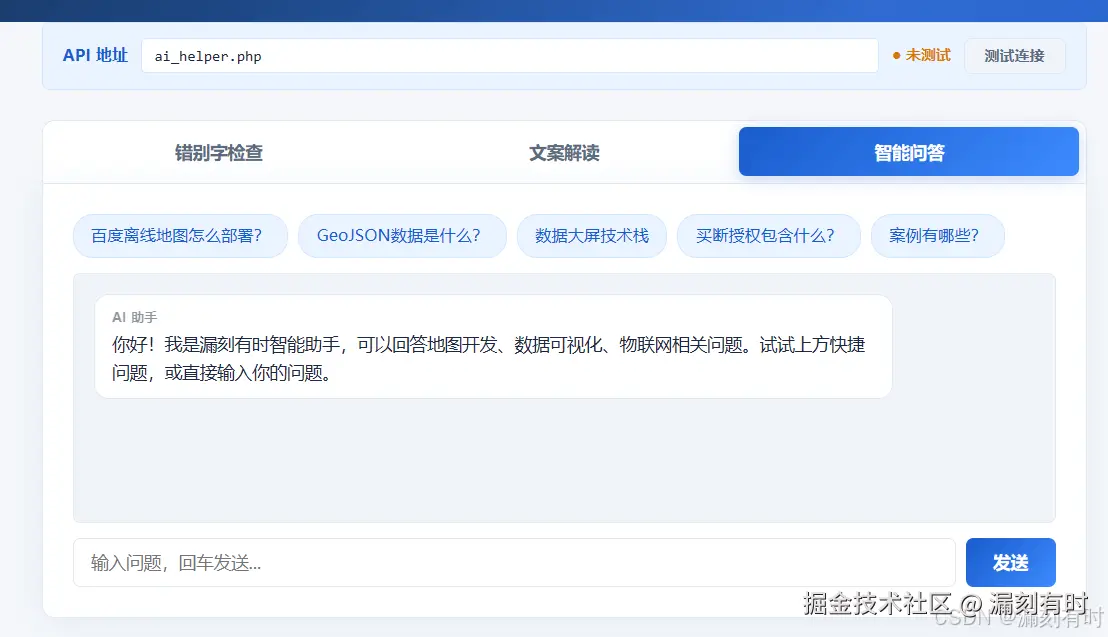Click the 发送 send button
Screen dimensions: 1108x637
click(1010, 563)
